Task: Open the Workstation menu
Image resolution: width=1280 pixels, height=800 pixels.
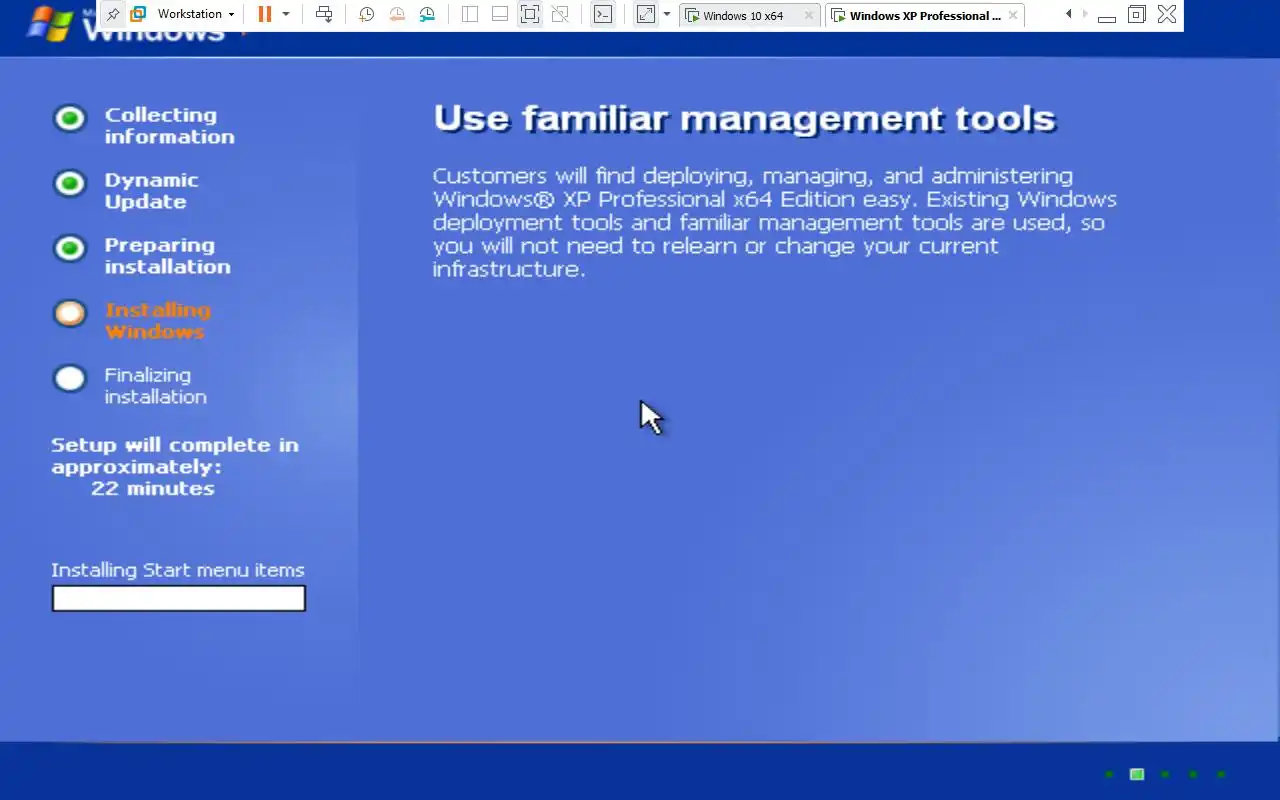Action: coord(195,14)
